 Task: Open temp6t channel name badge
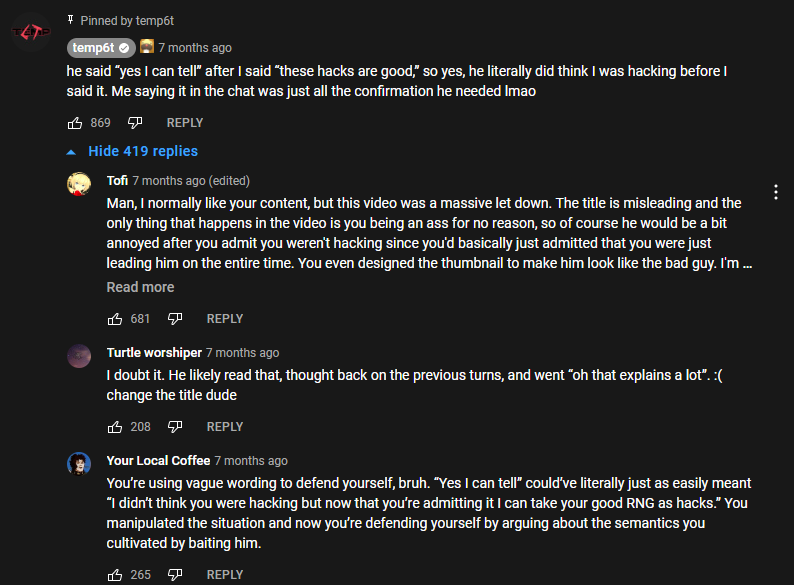(x=101, y=48)
